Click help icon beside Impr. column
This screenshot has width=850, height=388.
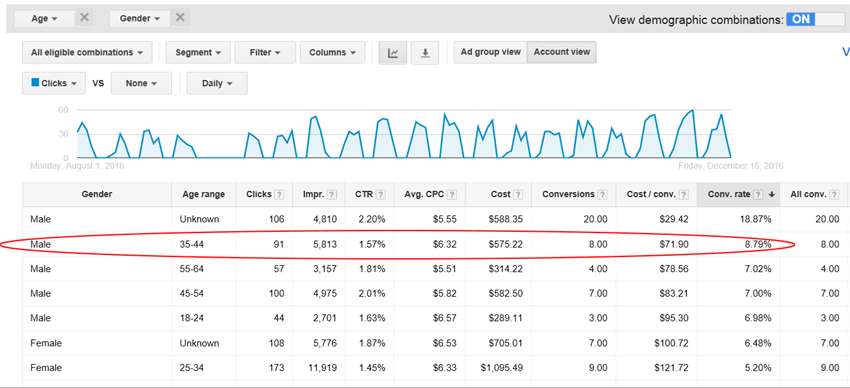tap(332, 195)
